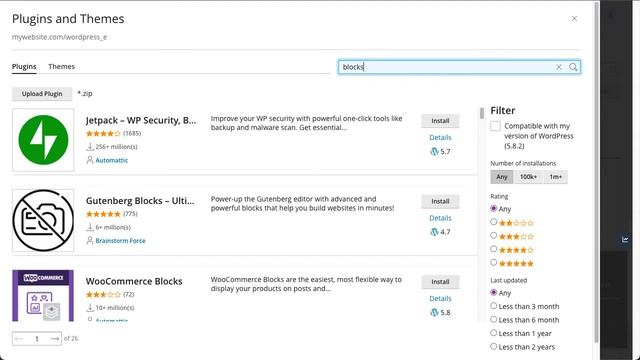Click the WooCommerce Blocks description text

(306, 284)
